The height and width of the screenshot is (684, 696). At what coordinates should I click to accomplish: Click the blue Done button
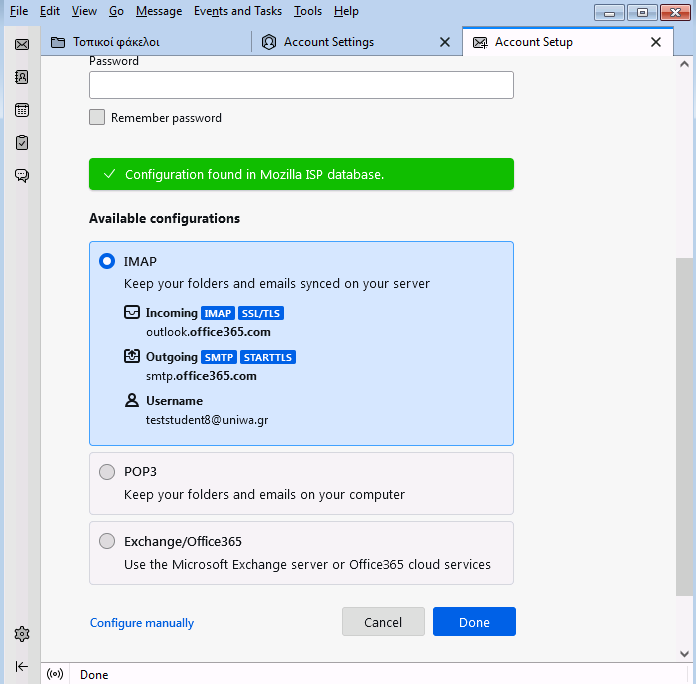[x=474, y=621]
